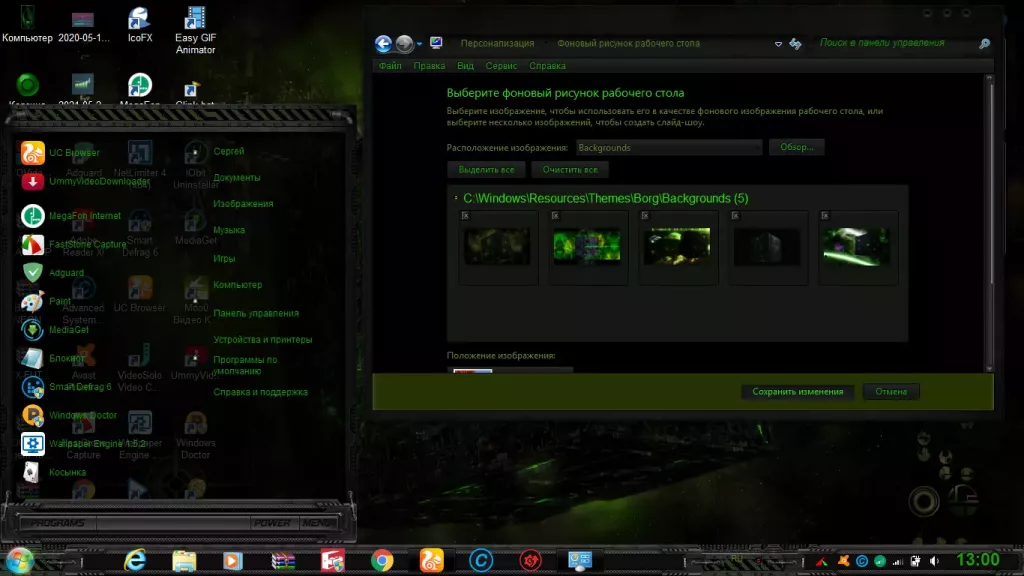Open FastStone Capture from the start menu
The height and width of the screenshot is (576, 1024).
click(73, 244)
